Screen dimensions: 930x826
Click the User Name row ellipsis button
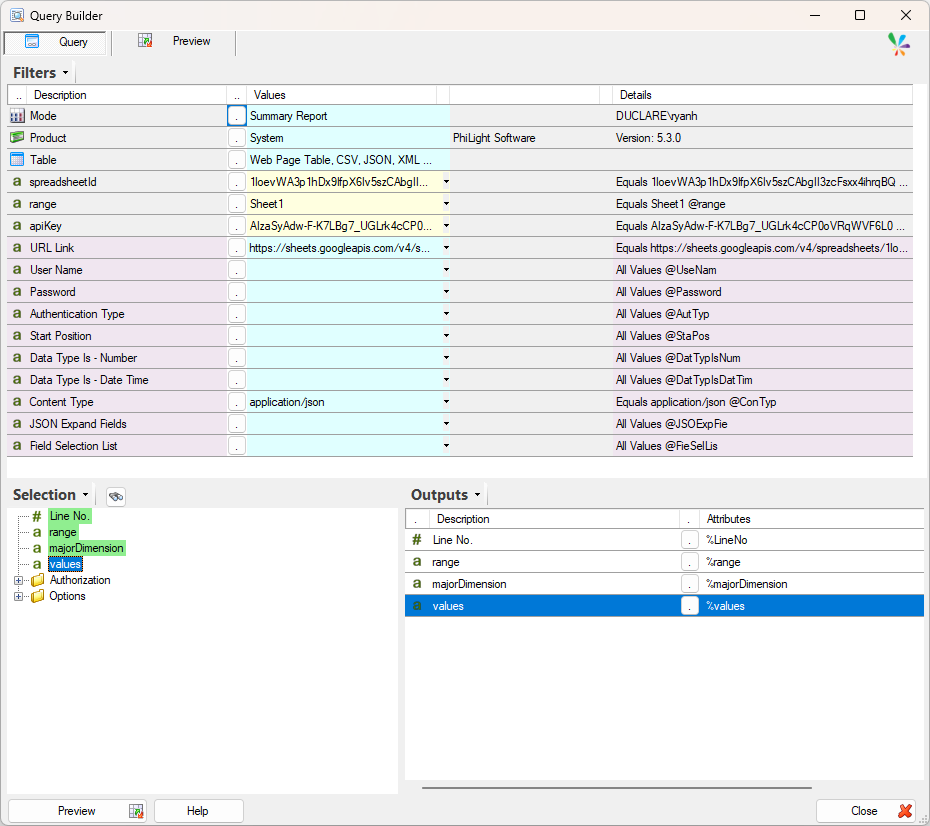click(237, 270)
